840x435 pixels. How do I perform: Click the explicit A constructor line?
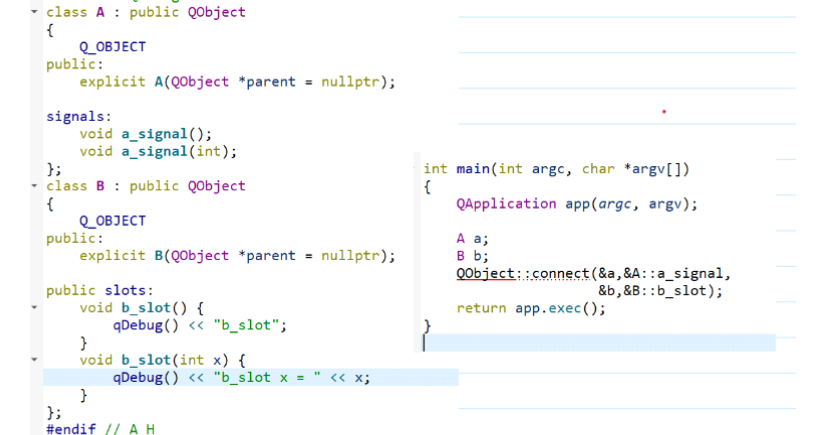pos(237,81)
